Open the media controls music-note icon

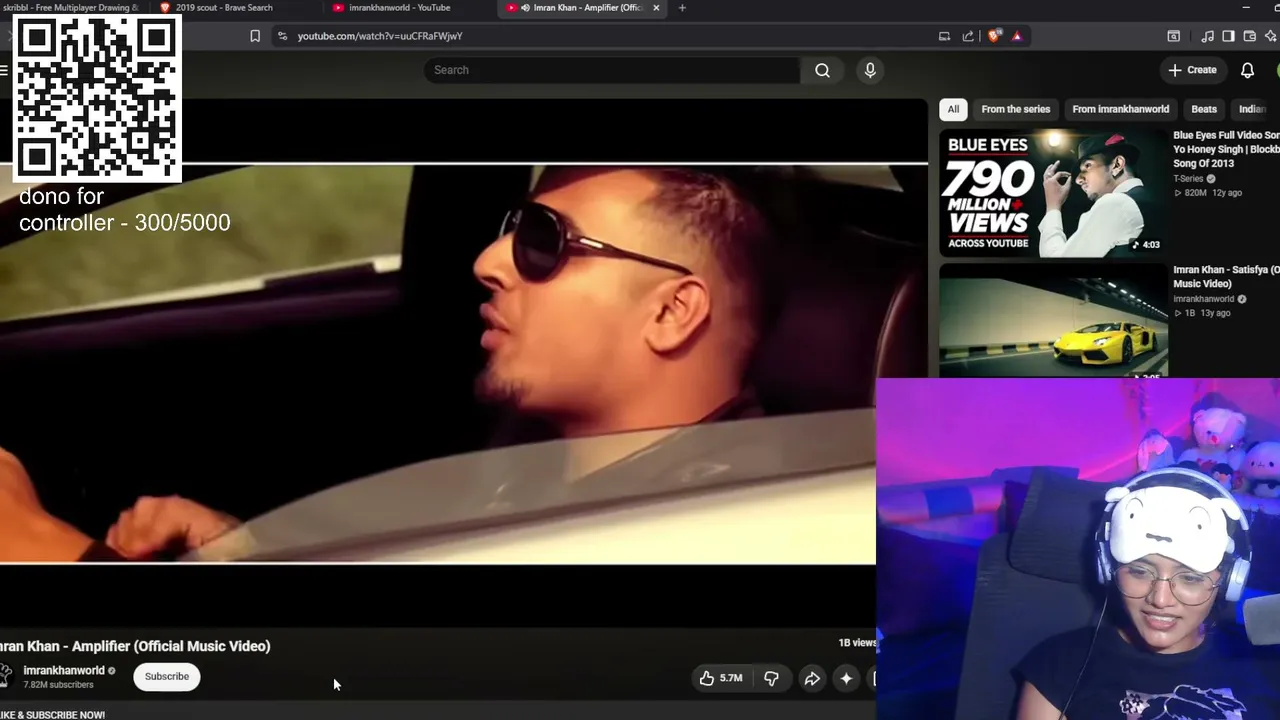pos(1207,36)
